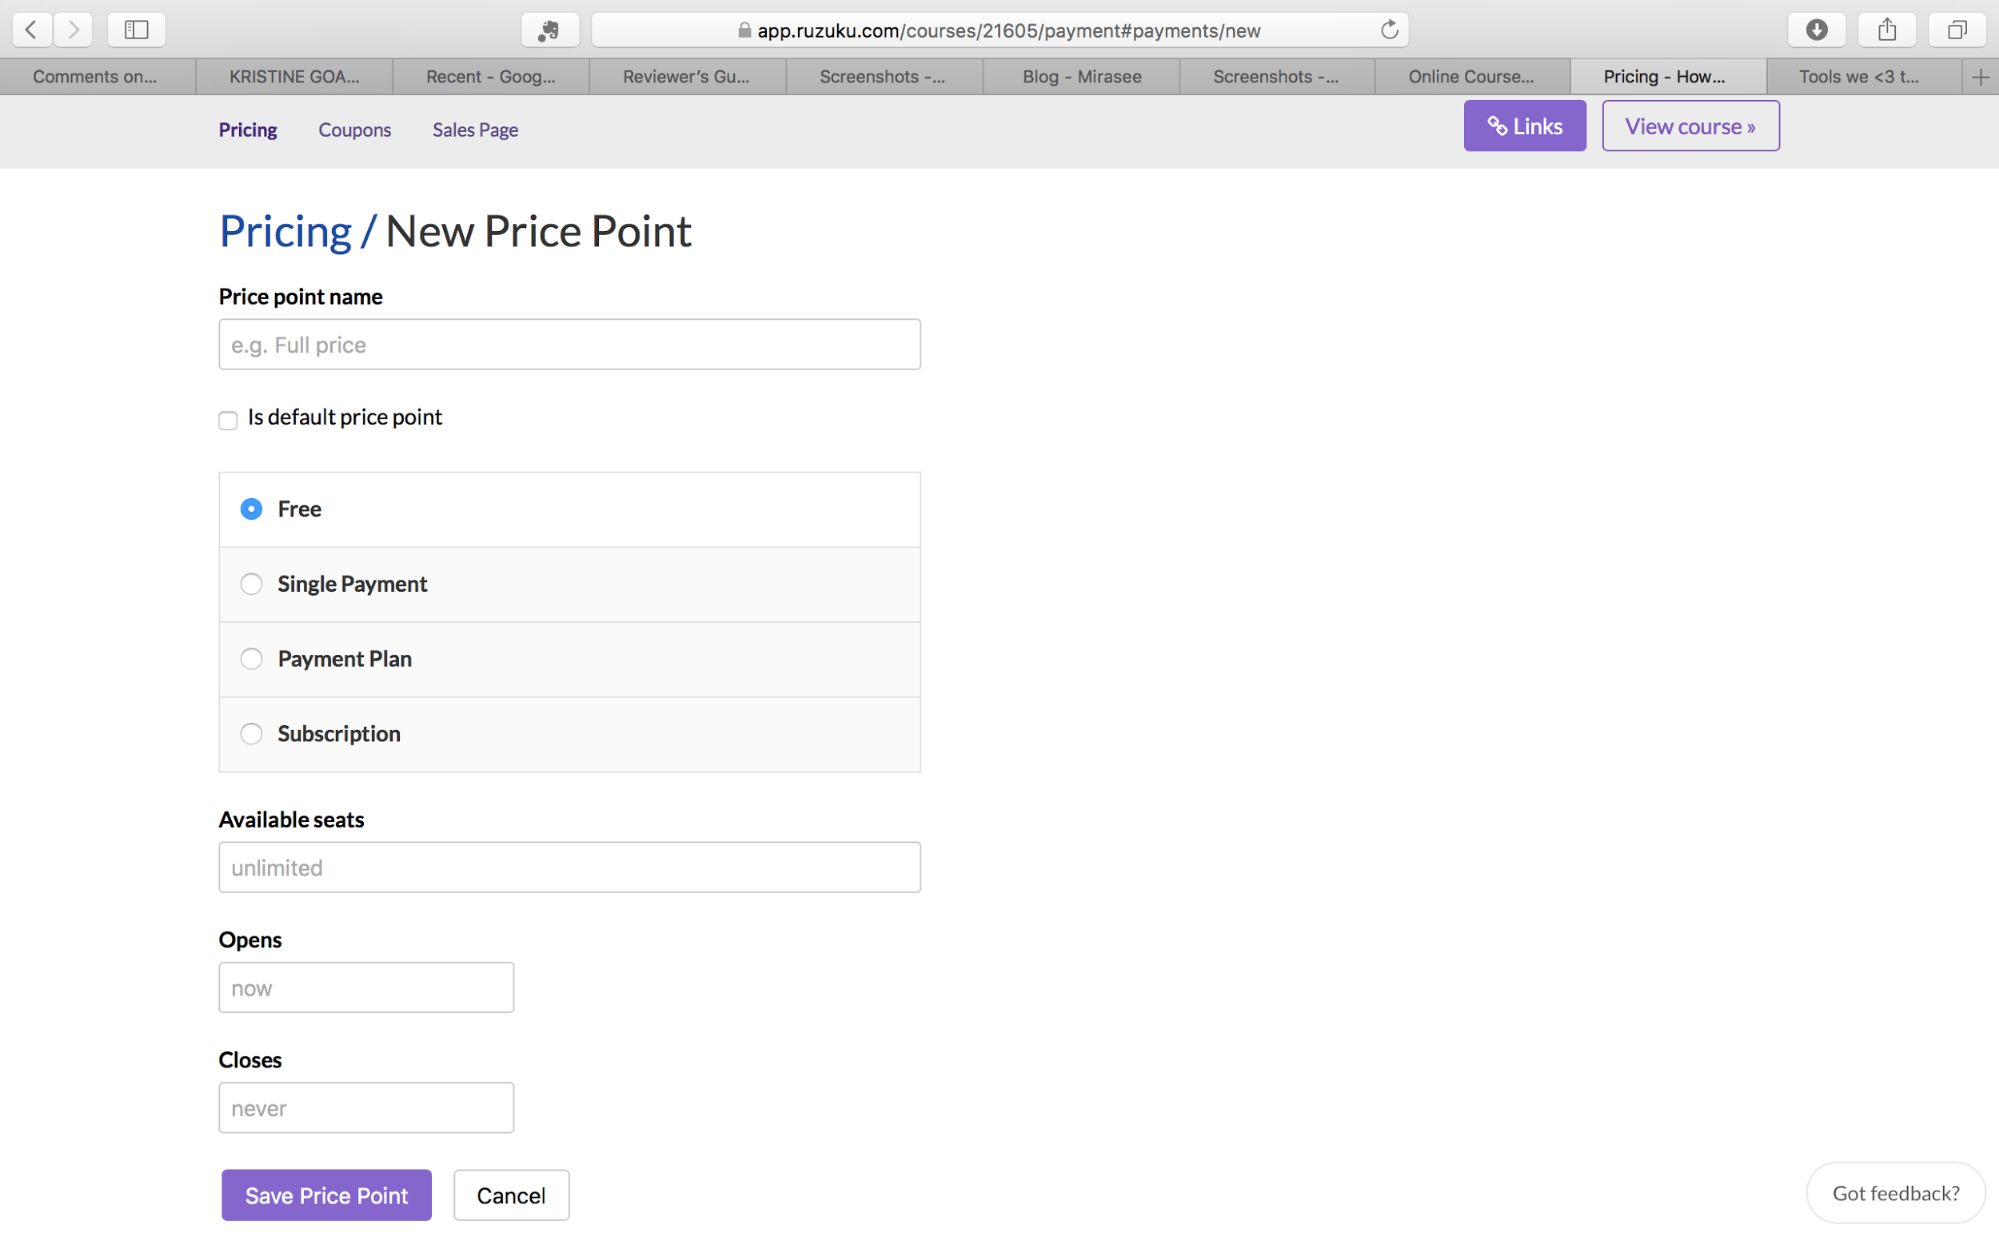The width and height of the screenshot is (1999, 1249).
Task: Click the reader view icon
Action: (x=137, y=29)
